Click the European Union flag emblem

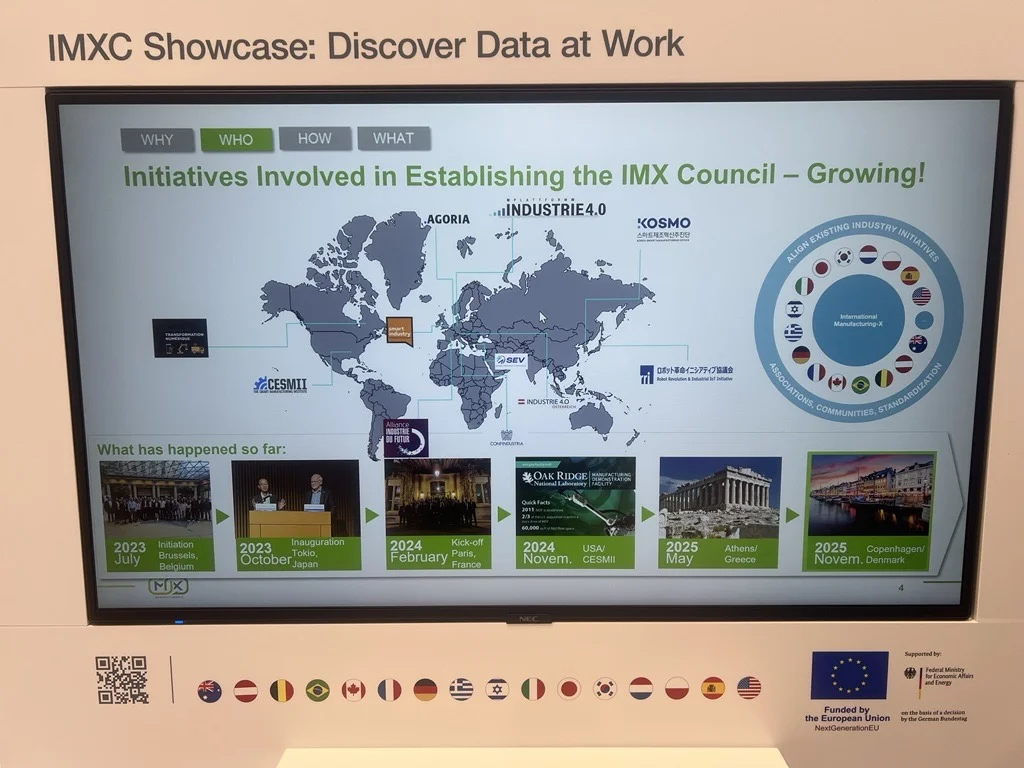click(x=850, y=675)
